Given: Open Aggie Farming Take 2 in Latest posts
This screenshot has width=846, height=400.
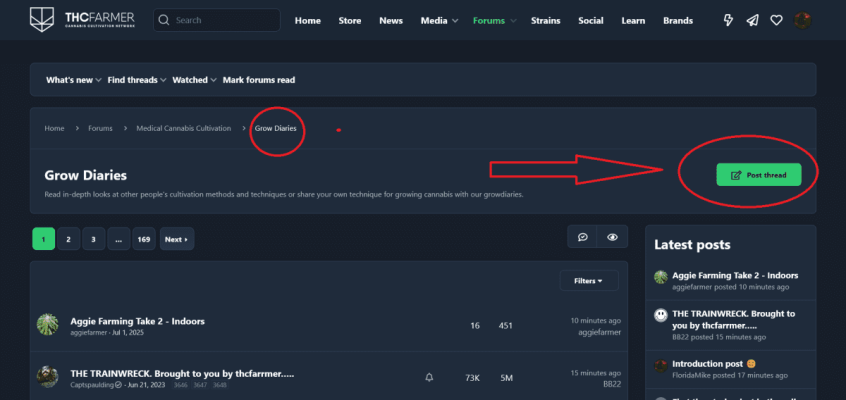Looking at the screenshot, I should [735, 275].
